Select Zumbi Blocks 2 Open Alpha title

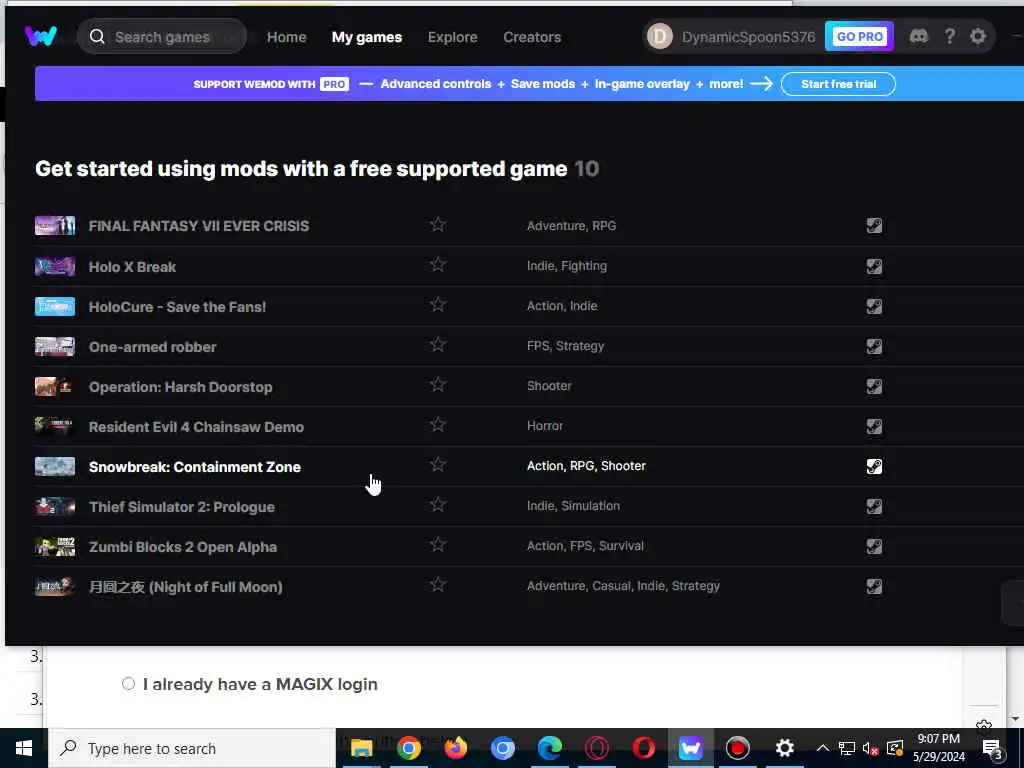click(x=183, y=547)
